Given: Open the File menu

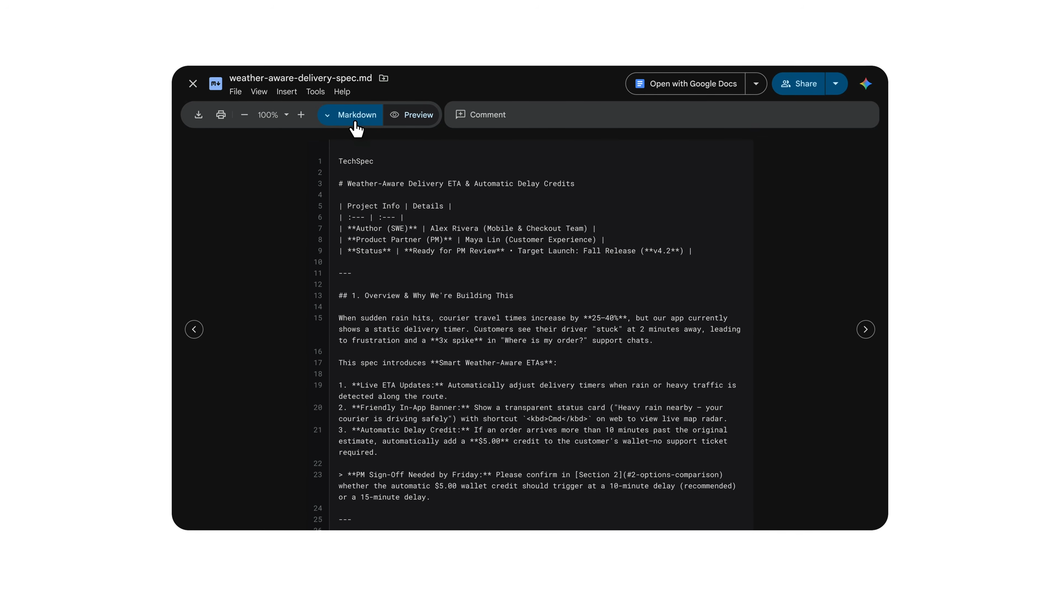Looking at the screenshot, I should tap(235, 92).
